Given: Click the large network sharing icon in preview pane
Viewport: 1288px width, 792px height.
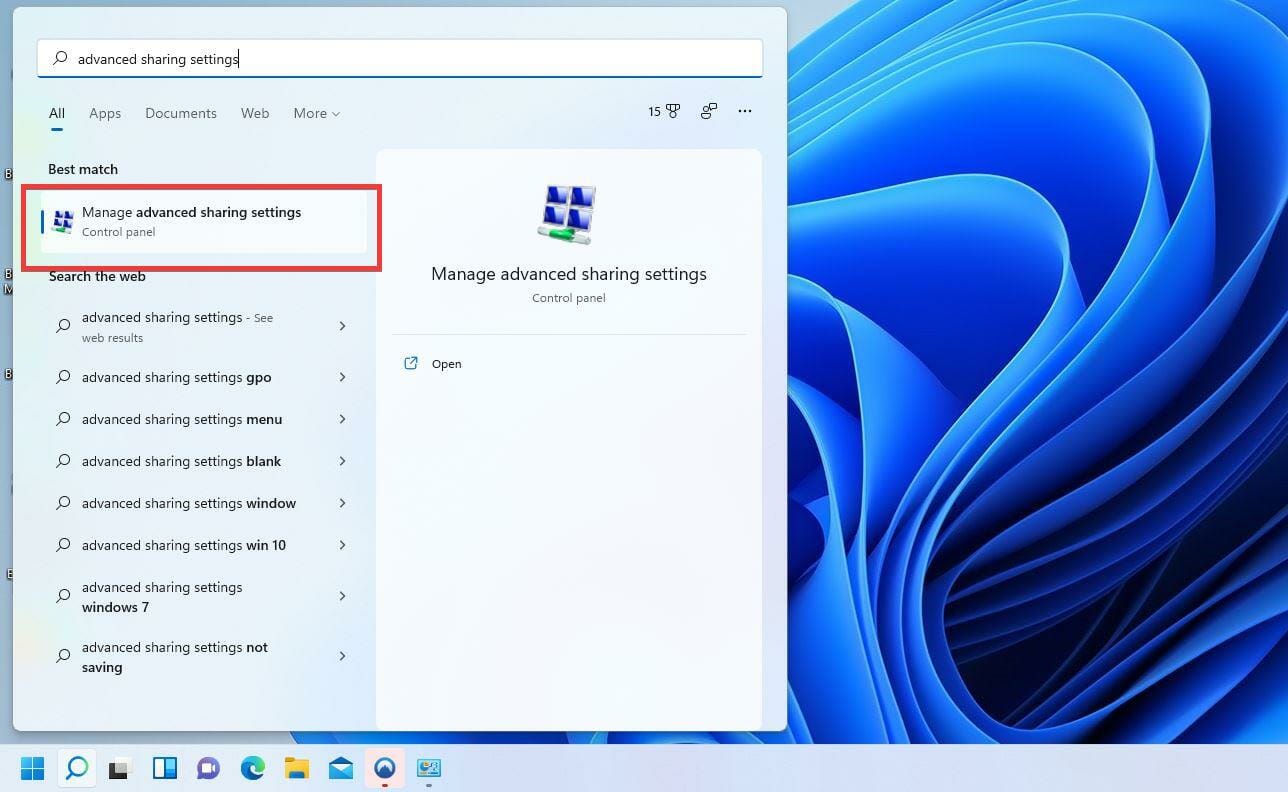Looking at the screenshot, I should tap(567, 214).
